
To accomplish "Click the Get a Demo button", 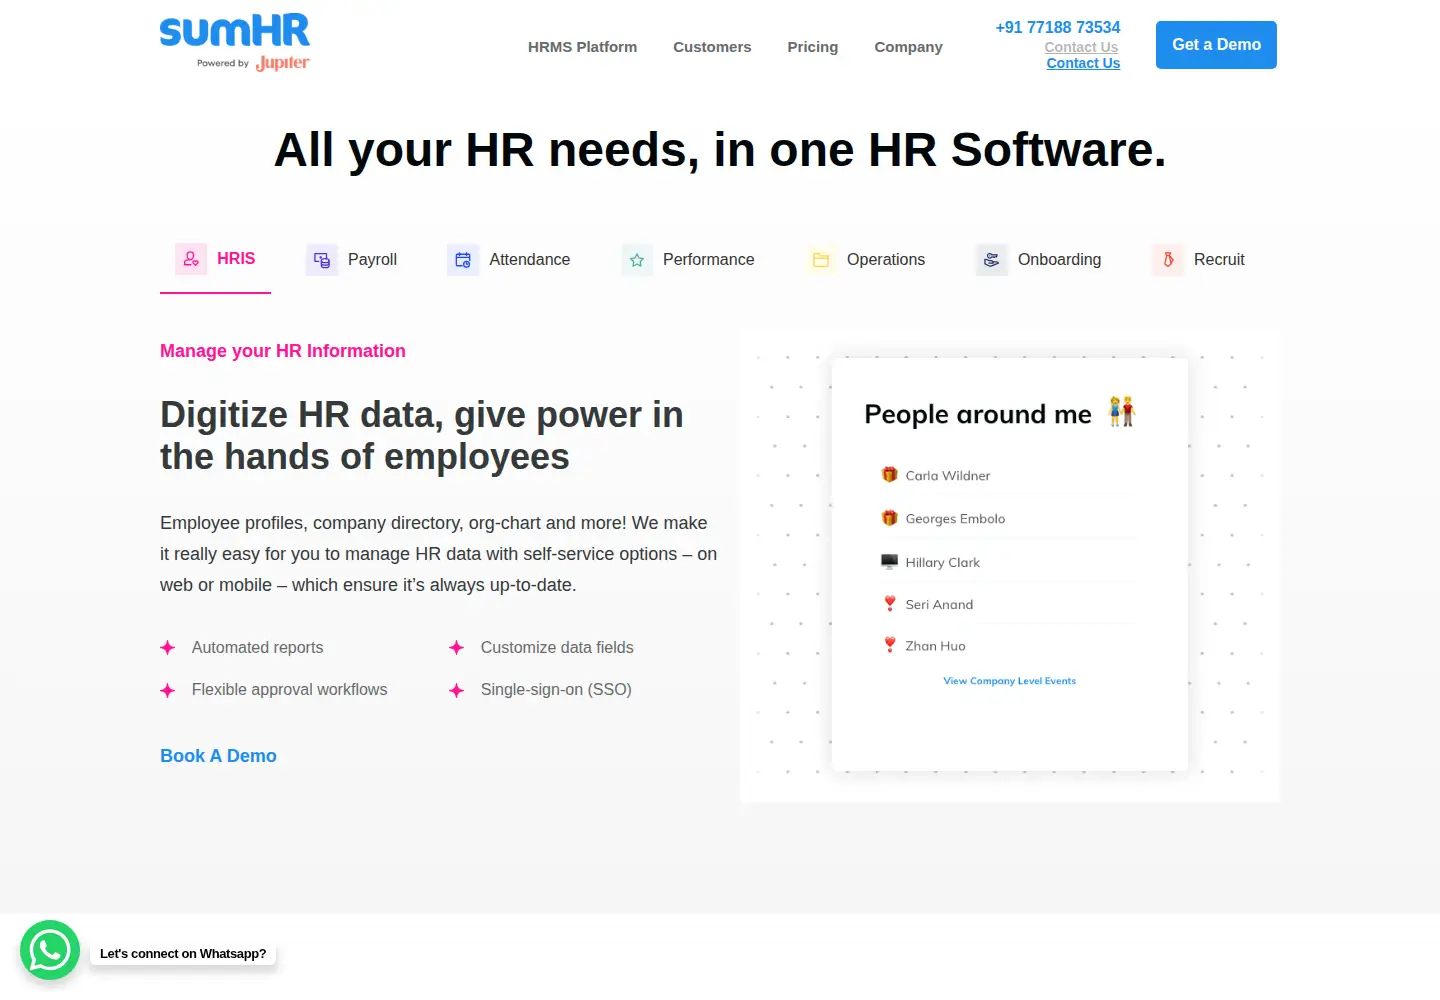I will (x=1216, y=45).
